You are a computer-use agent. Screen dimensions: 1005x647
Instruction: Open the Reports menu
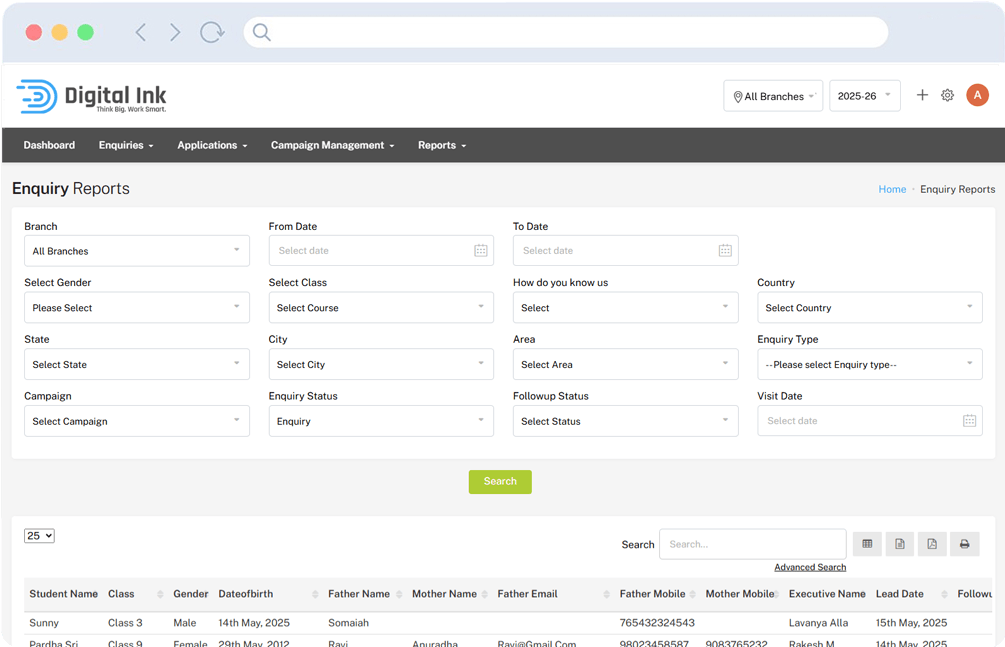[442, 145]
